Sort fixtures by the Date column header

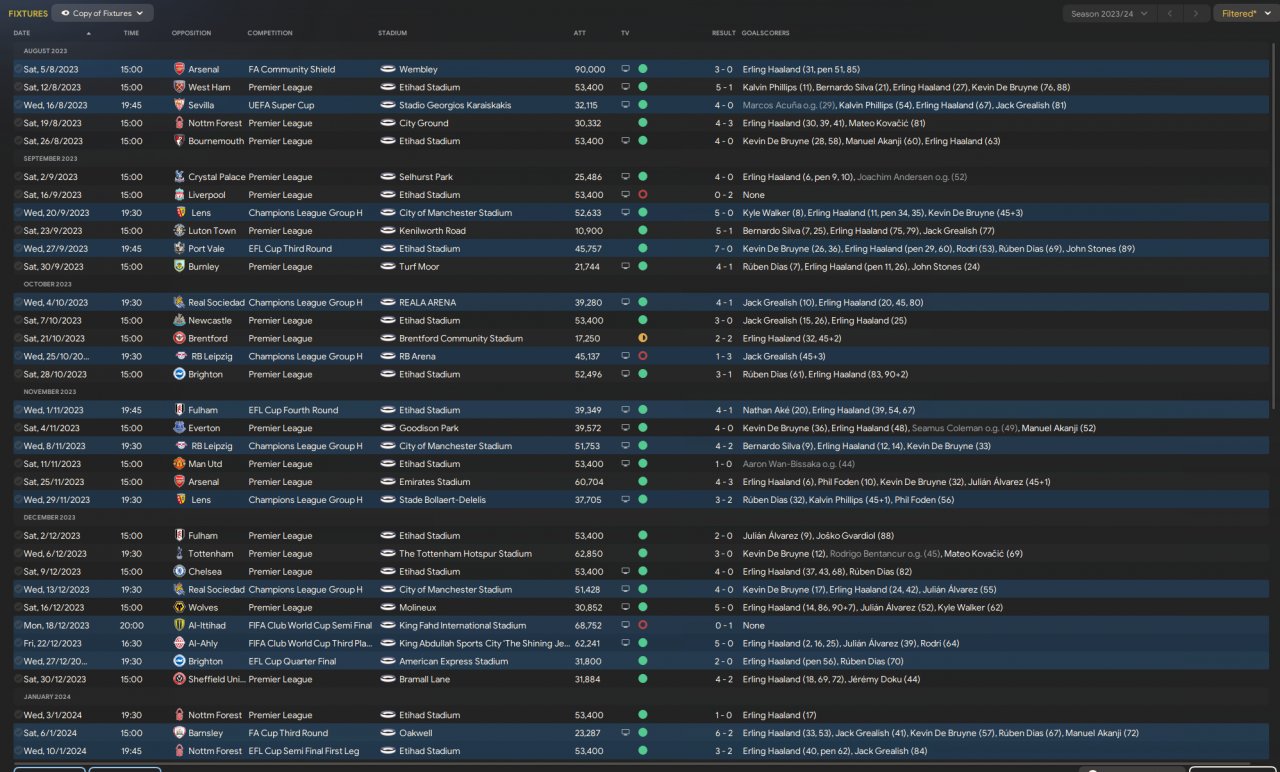pyautogui.click(x=22, y=33)
